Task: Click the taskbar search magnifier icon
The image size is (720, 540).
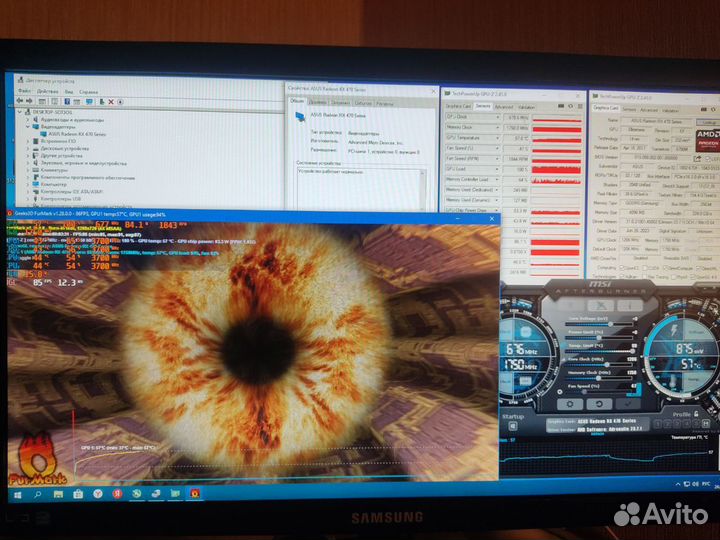Action: pyautogui.click(x=38, y=495)
